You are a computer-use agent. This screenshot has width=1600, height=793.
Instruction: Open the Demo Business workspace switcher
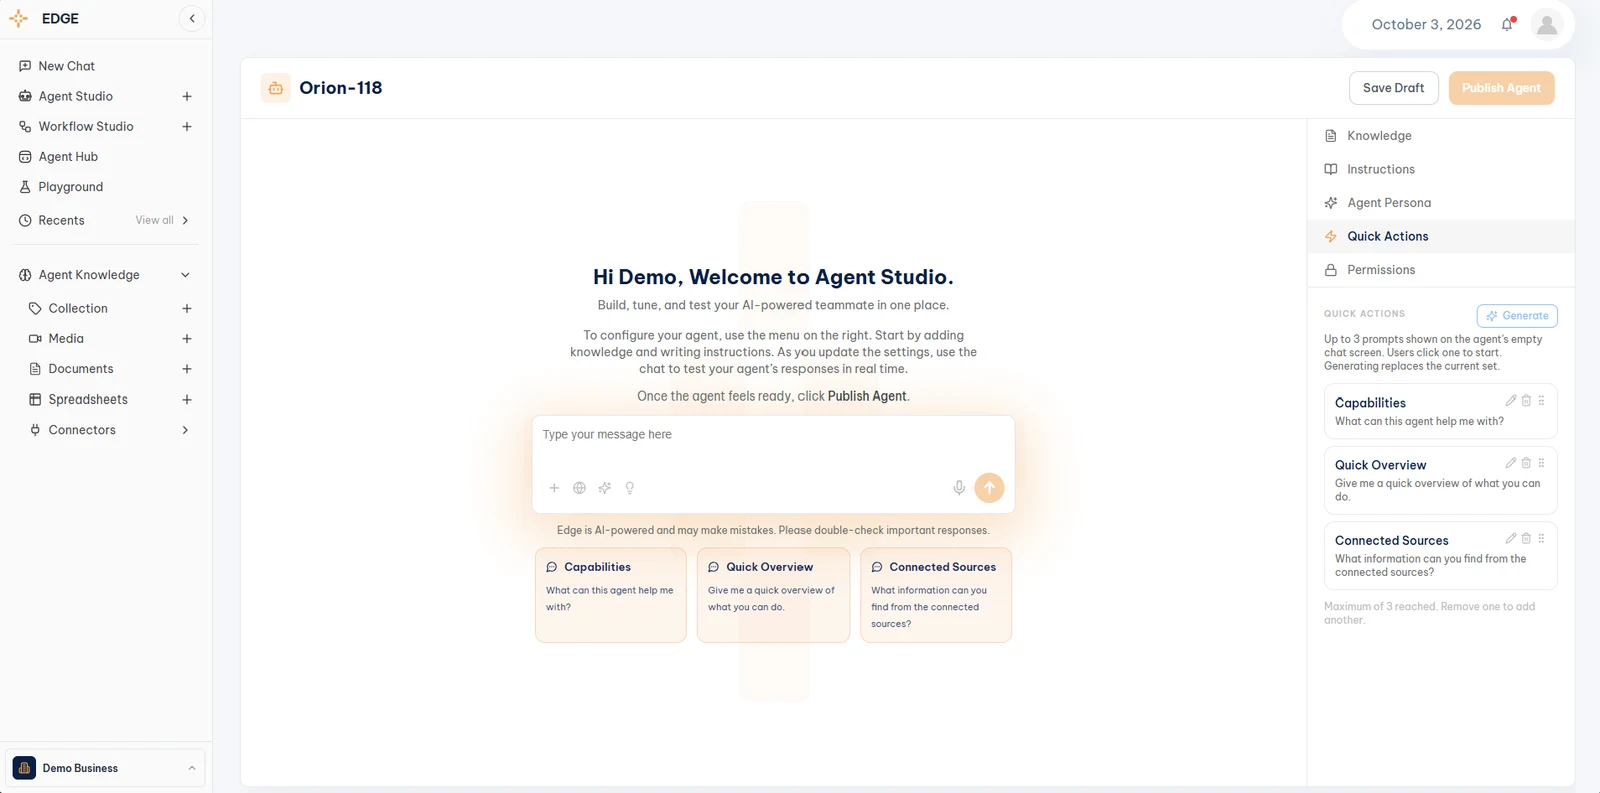(105, 768)
